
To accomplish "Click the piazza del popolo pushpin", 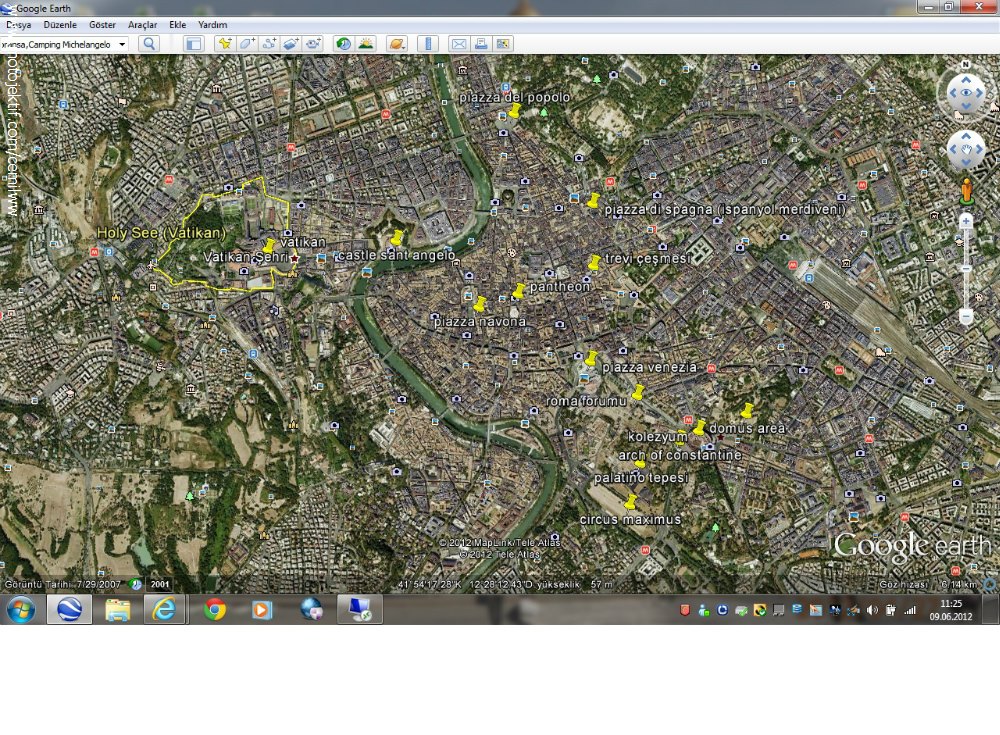I will [x=514, y=111].
